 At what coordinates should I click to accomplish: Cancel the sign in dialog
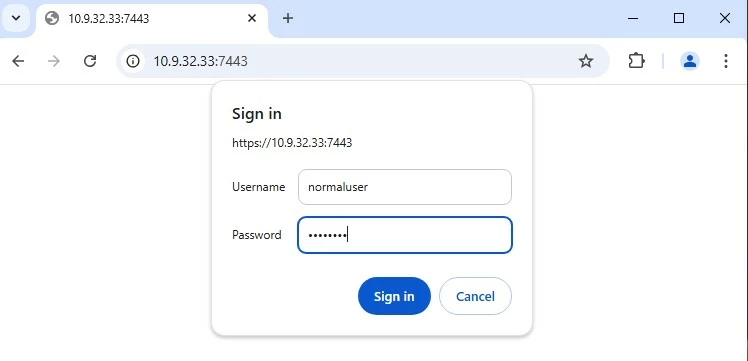[475, 296]
